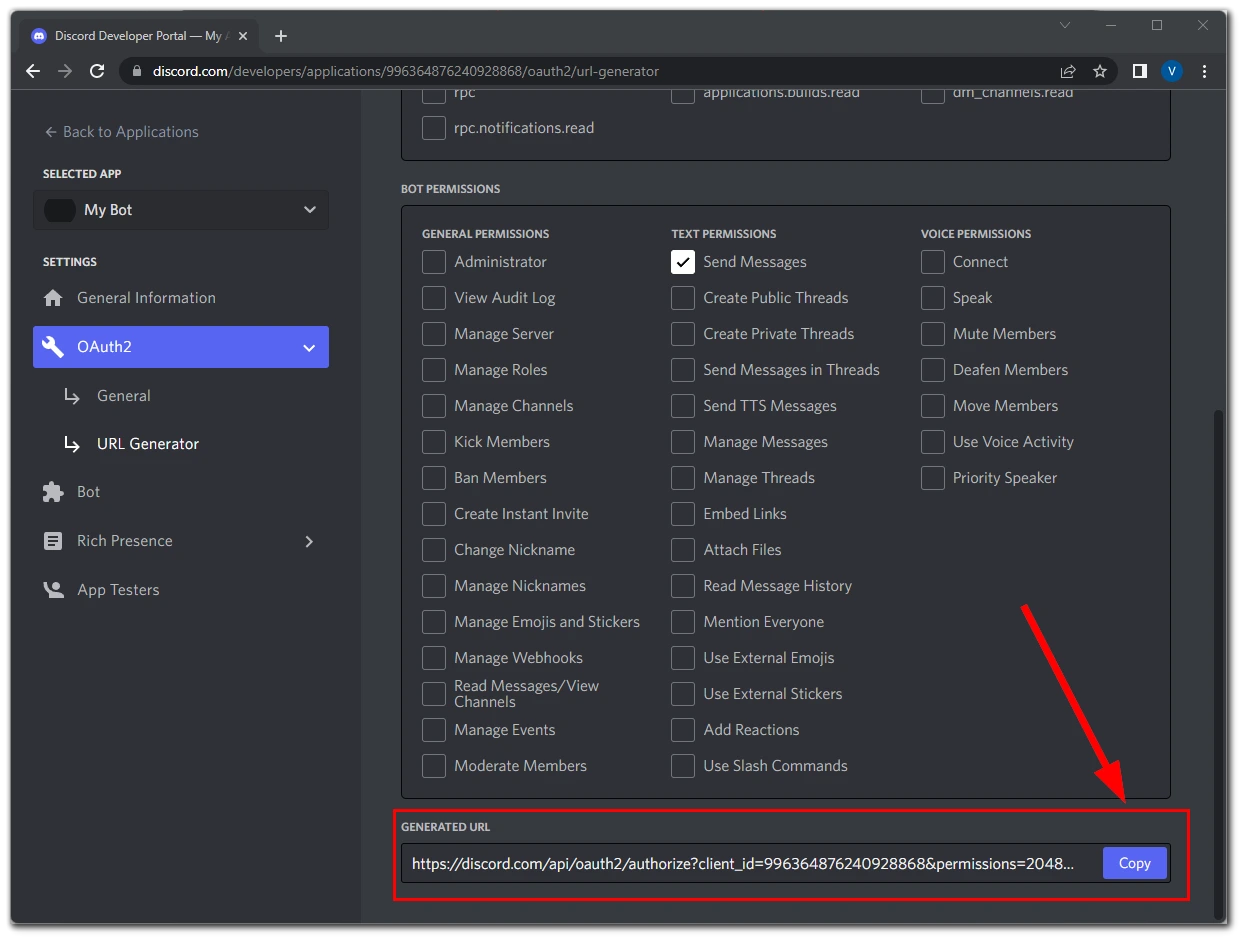Open General Information in the sidebar
The height and width of the screenshot is (942, 1245).
coord(145,297)
